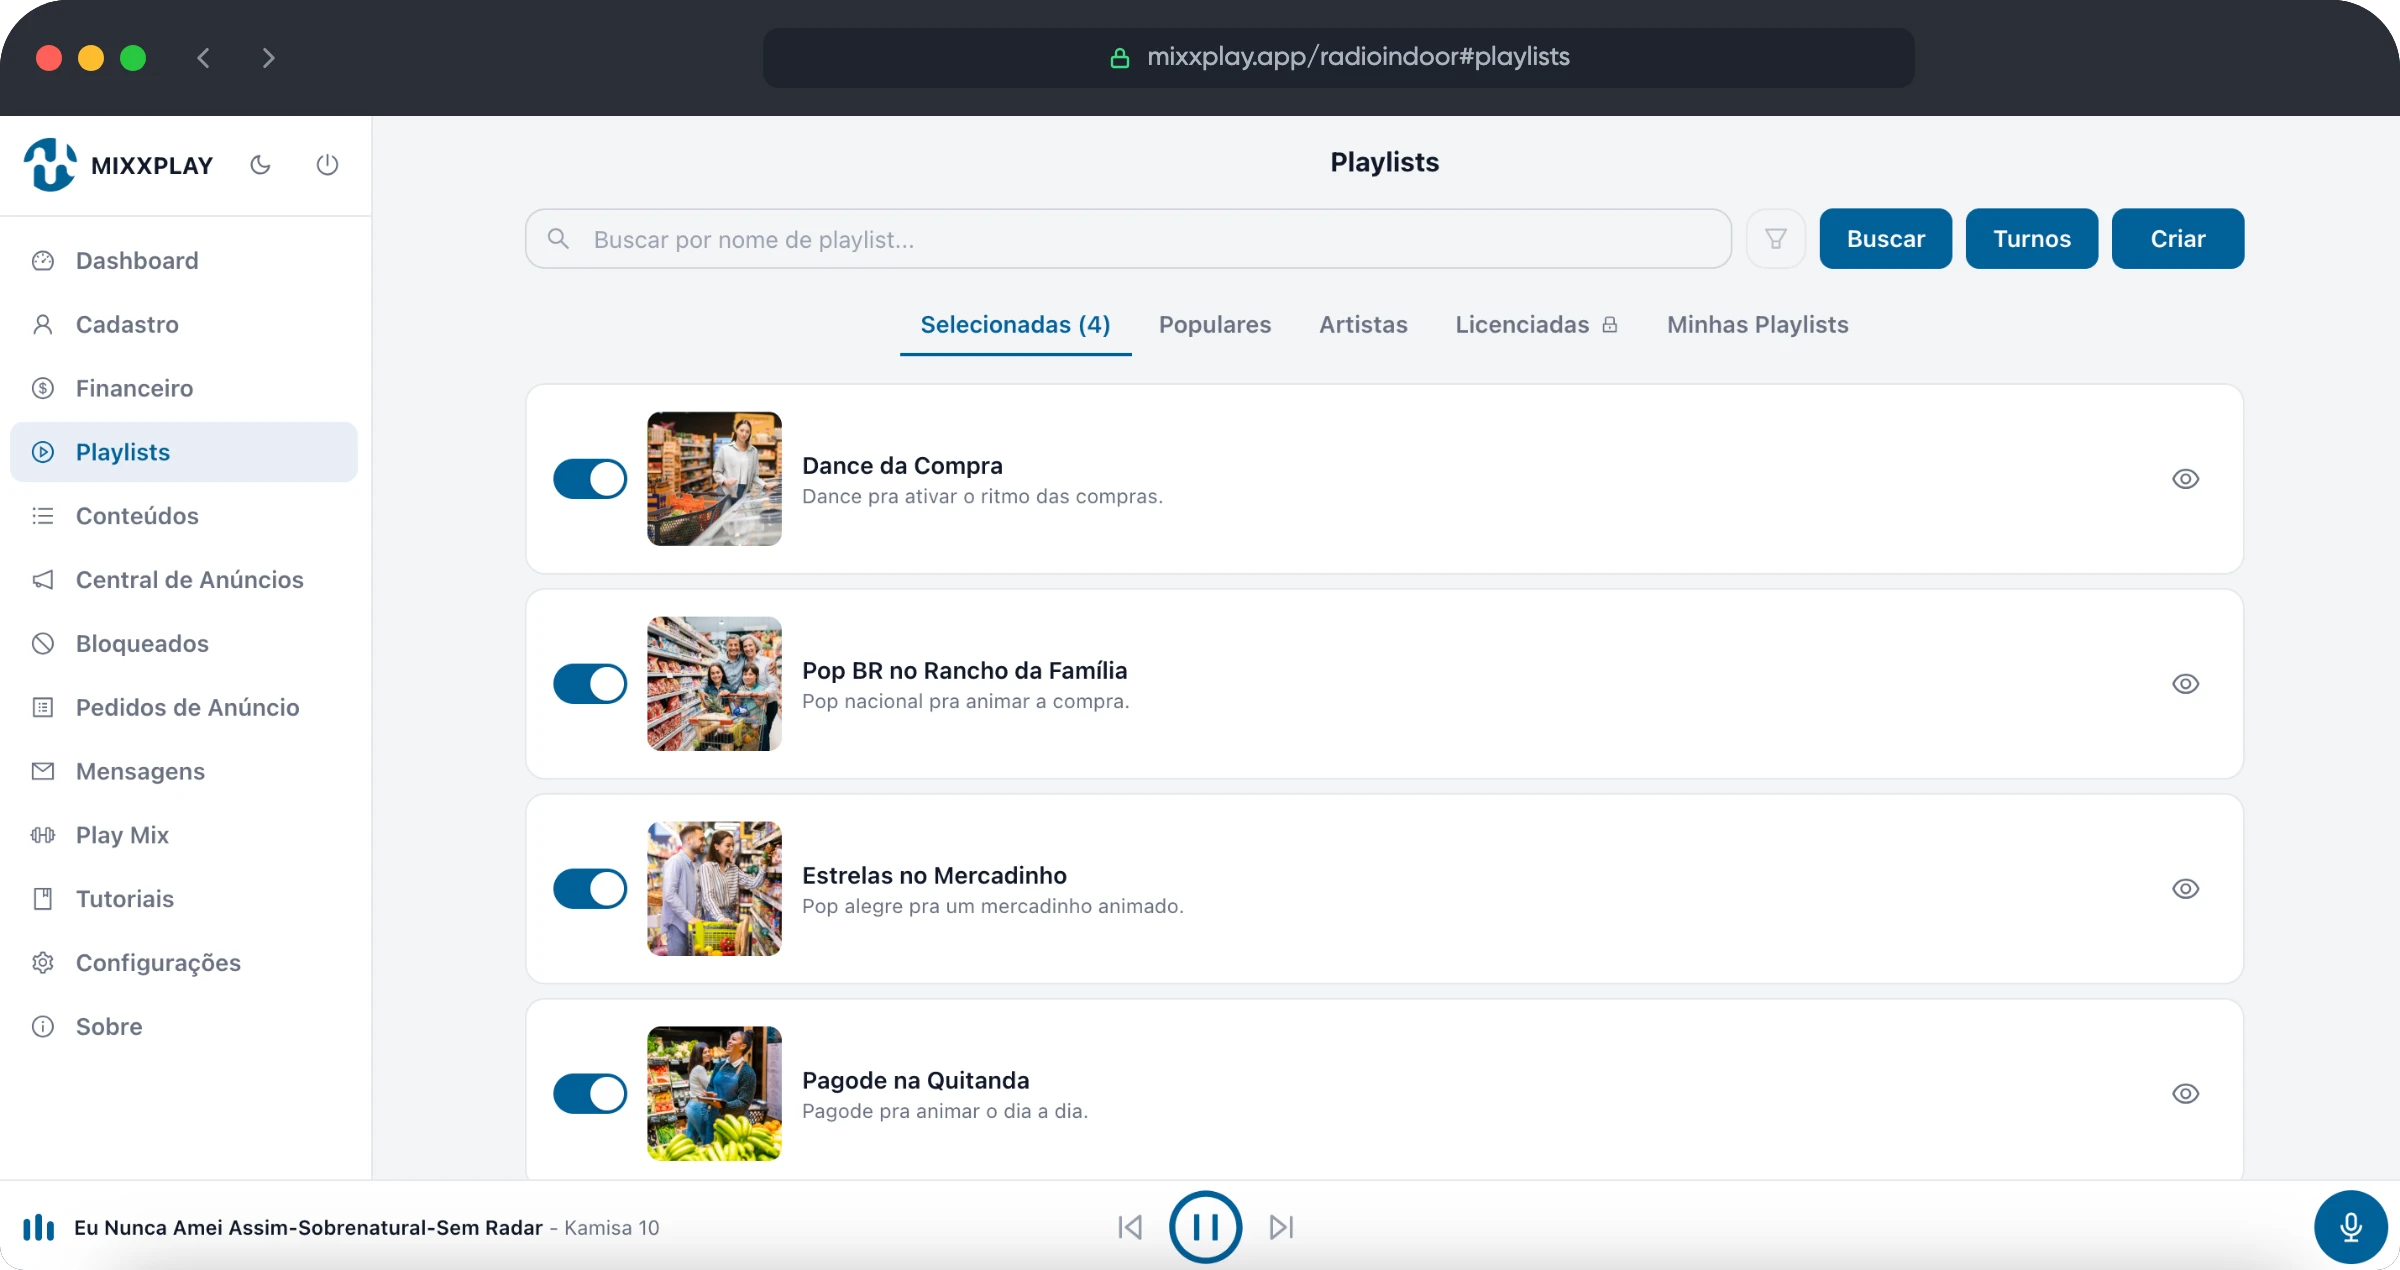Switch to the Populares tab
Image resolution: width=2400 pixels, height=1270 pixels.
[1215, 325]
